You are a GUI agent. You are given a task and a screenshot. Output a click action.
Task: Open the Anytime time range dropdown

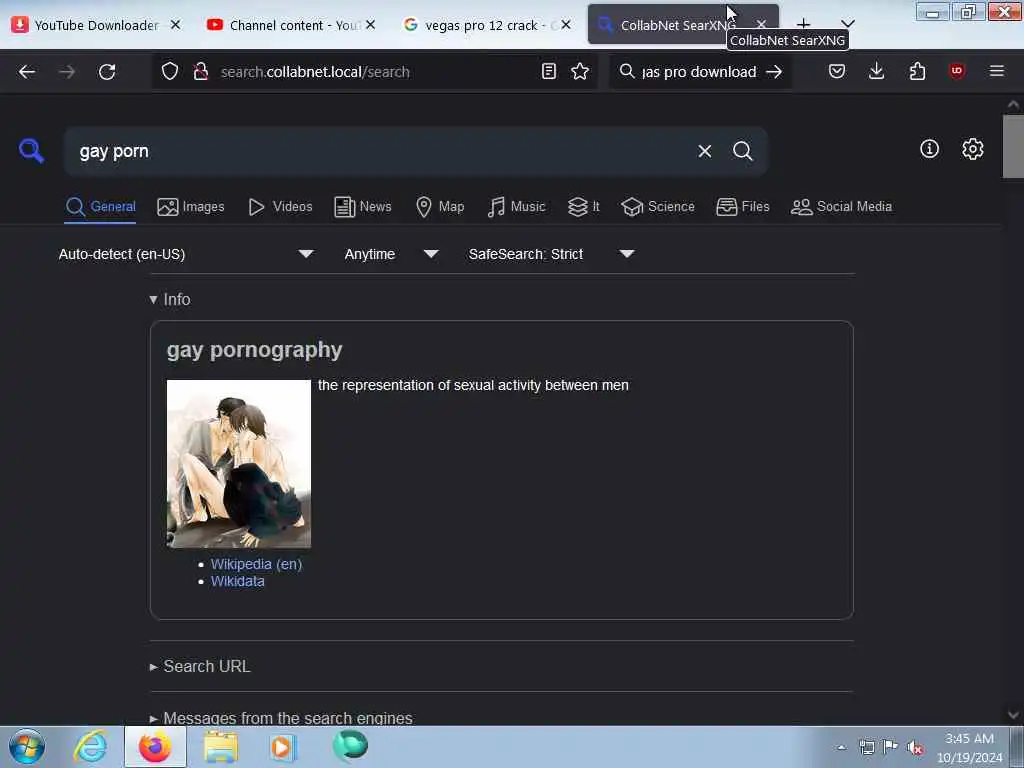pos(391,254)
